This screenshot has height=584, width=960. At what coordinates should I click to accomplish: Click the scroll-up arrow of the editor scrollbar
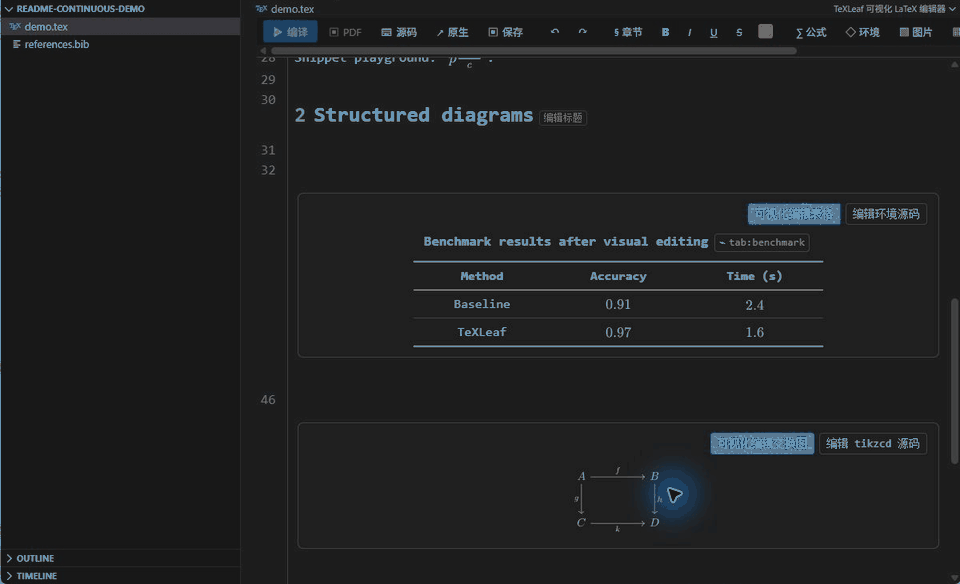954,64
